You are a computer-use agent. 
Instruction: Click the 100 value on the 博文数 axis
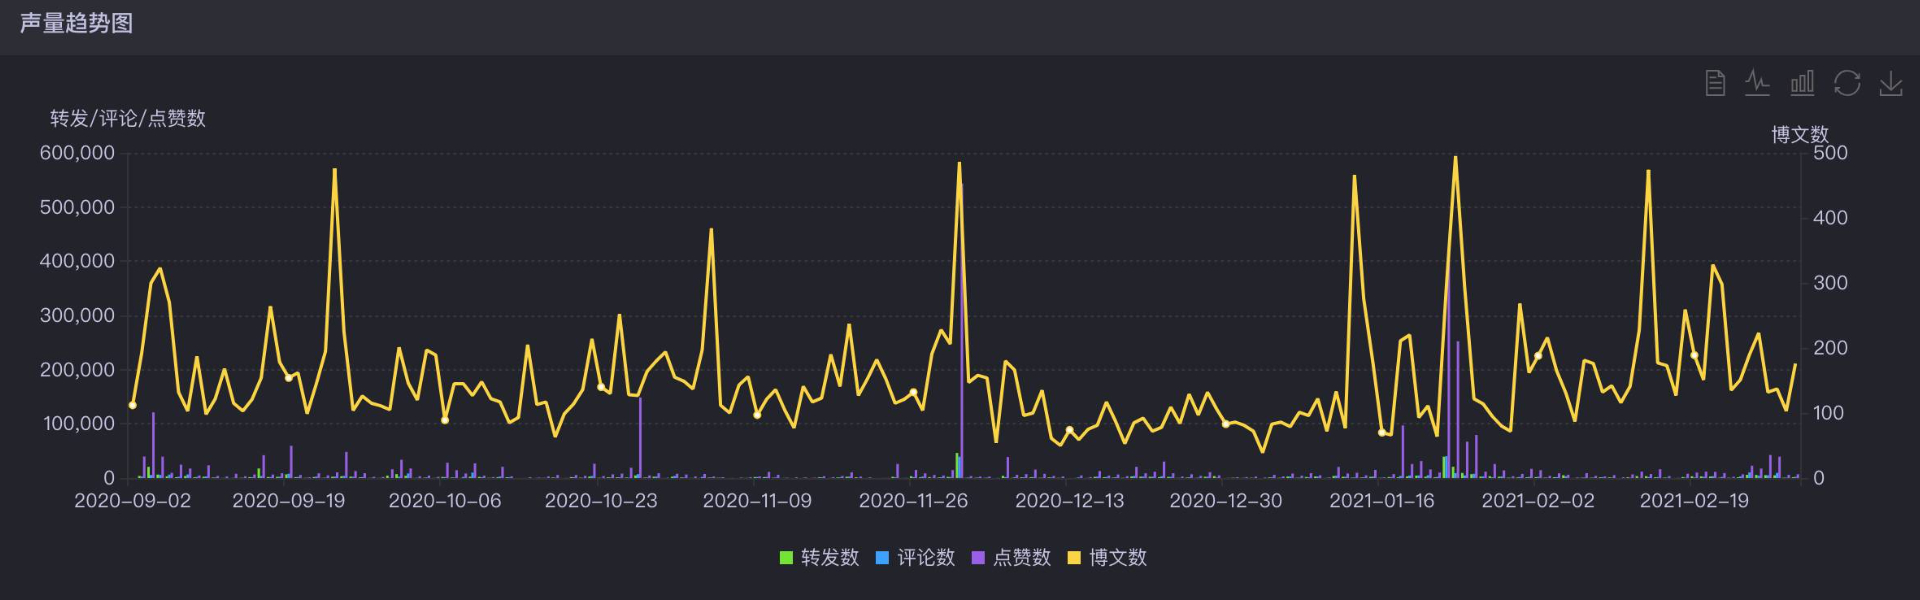(1829, 413)
